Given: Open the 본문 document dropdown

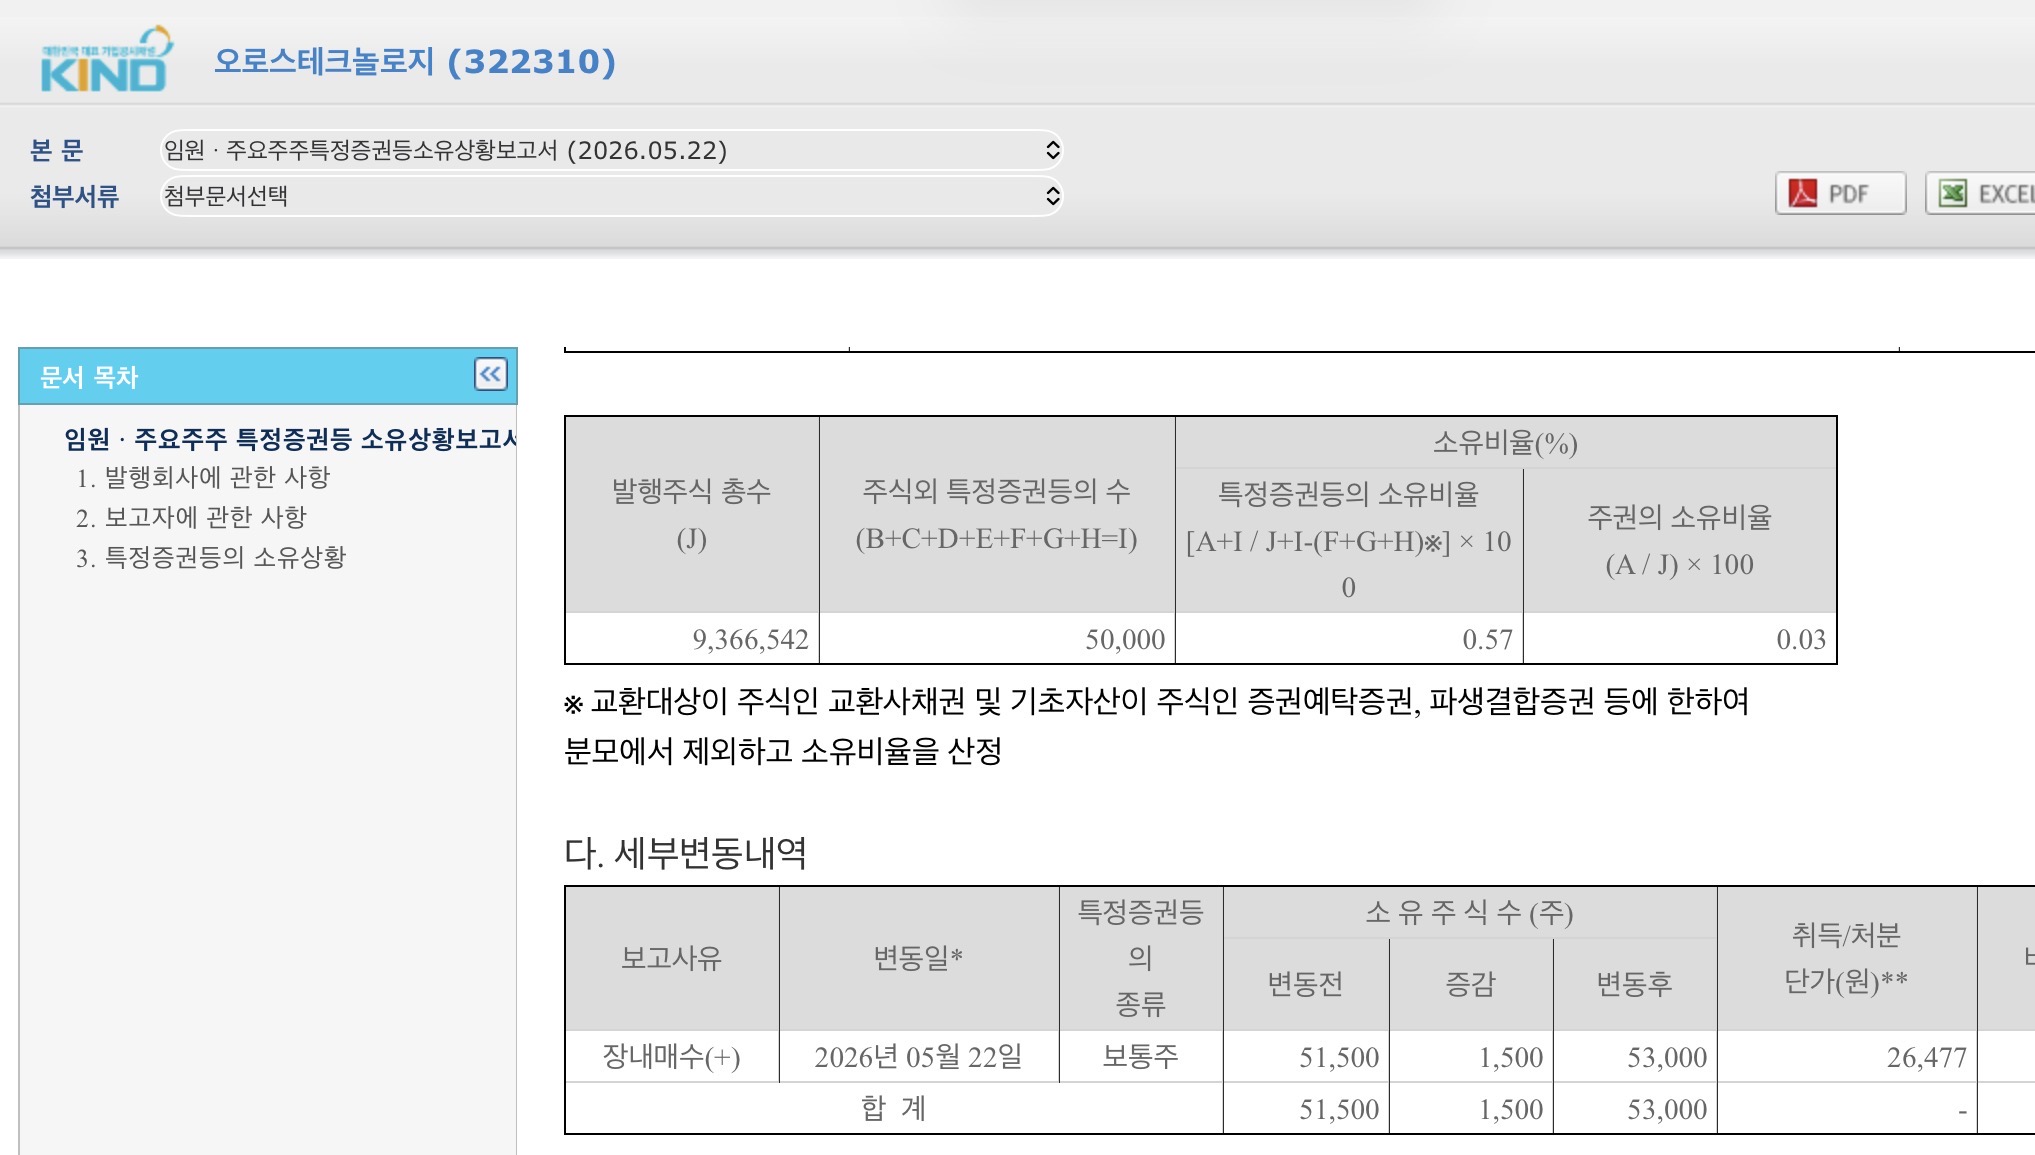Looking at the screenshot, I should click(x=611, y=150).
